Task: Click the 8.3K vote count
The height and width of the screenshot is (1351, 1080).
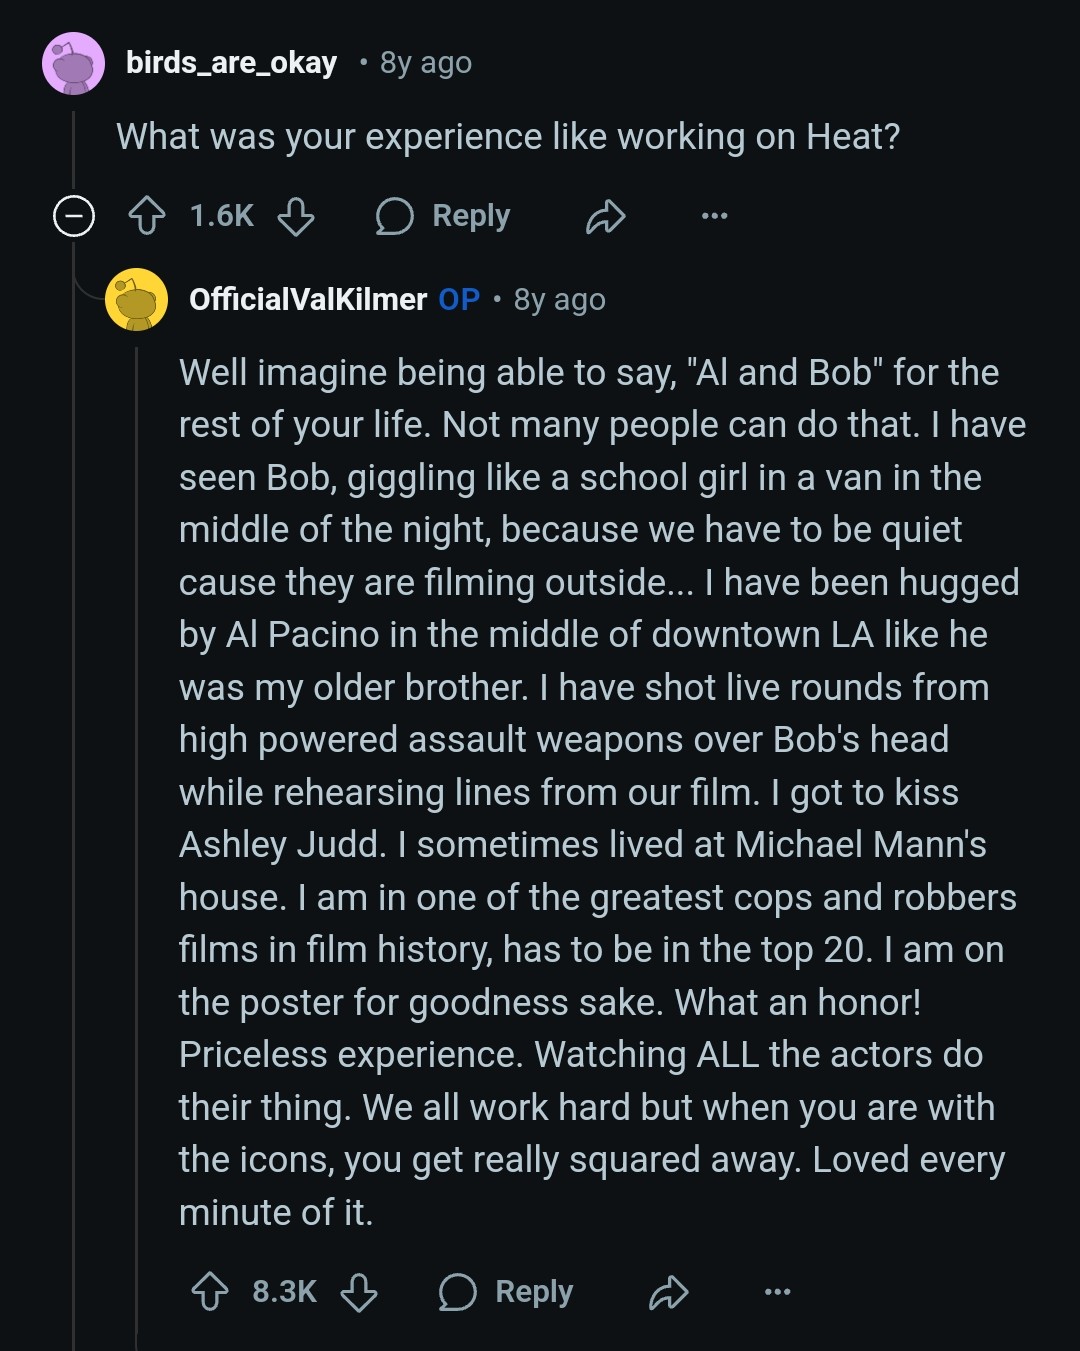Action: (285, 1292)
